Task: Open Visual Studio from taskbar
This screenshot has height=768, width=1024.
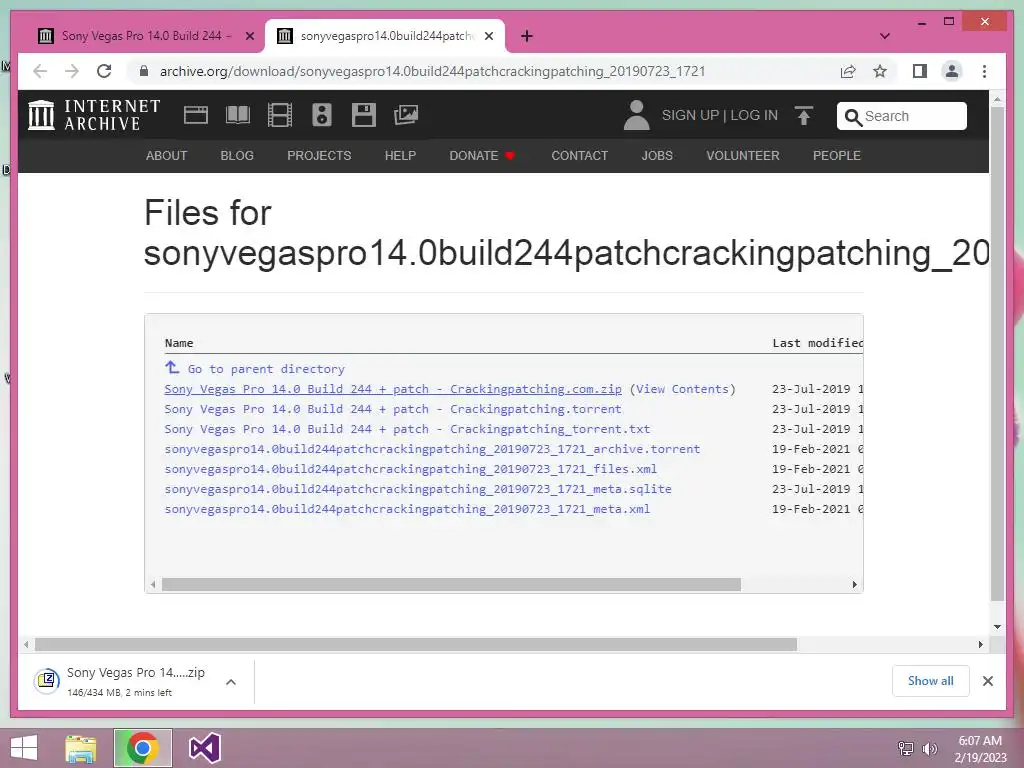Action: [204, 748]
